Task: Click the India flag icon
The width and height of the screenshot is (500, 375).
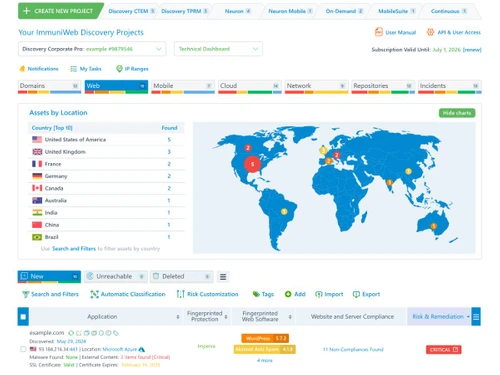Action: (37, 212)
